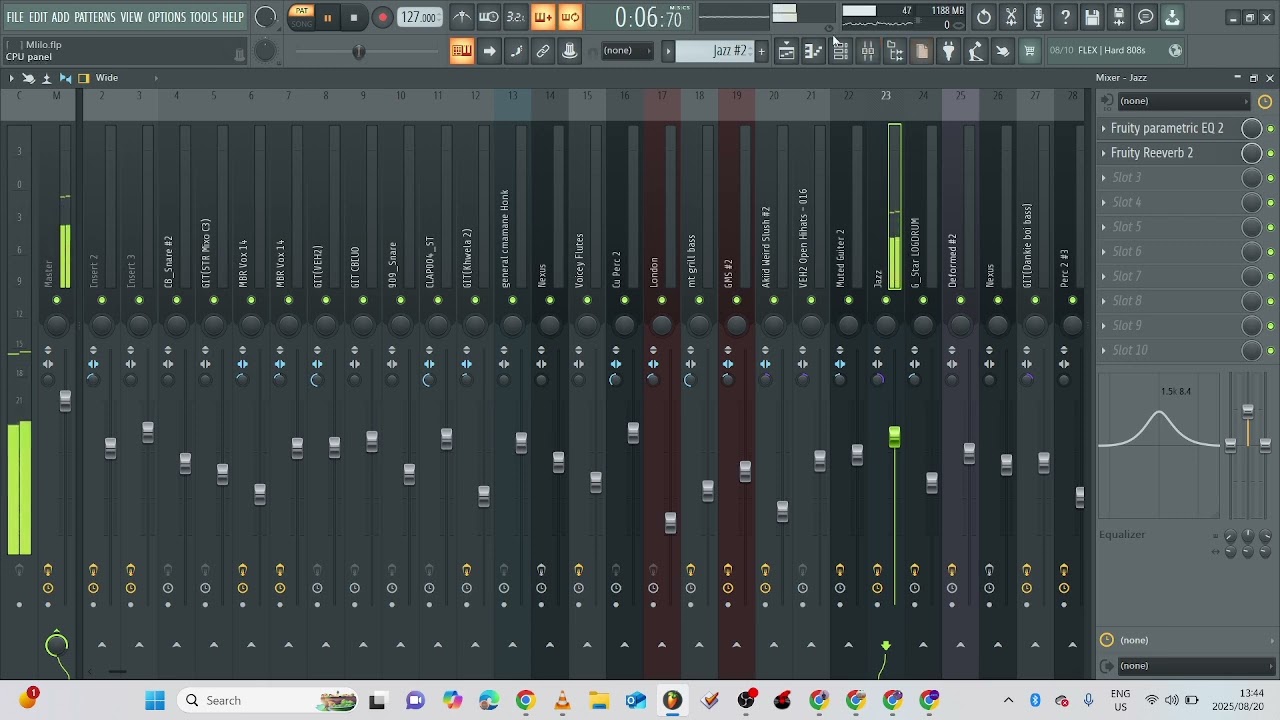The height and width of the screenshot is (720, 1280).
Task: Open the channel rack icon
Action: click(840, 51)
